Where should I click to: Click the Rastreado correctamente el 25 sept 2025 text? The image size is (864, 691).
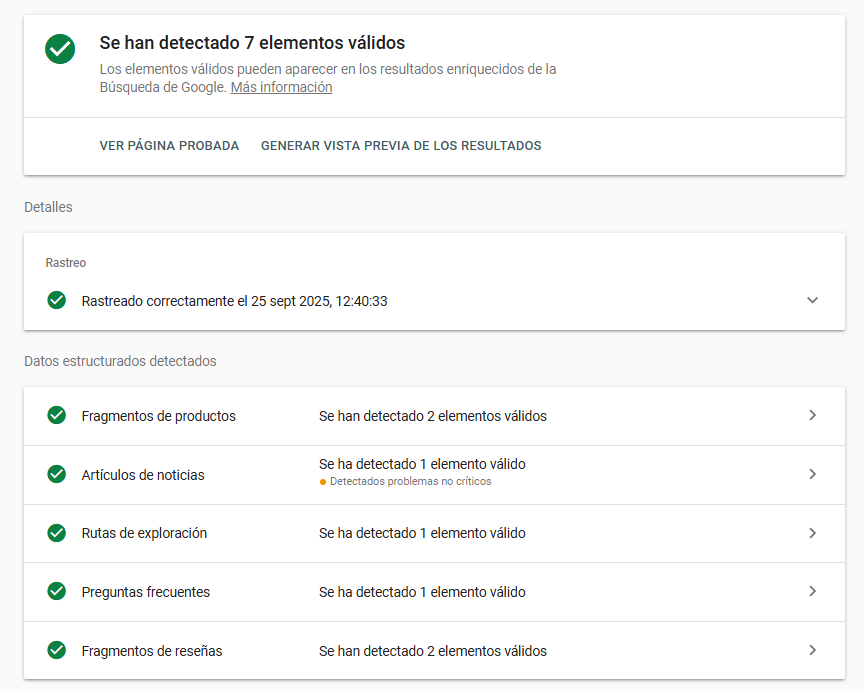point(234,301)
